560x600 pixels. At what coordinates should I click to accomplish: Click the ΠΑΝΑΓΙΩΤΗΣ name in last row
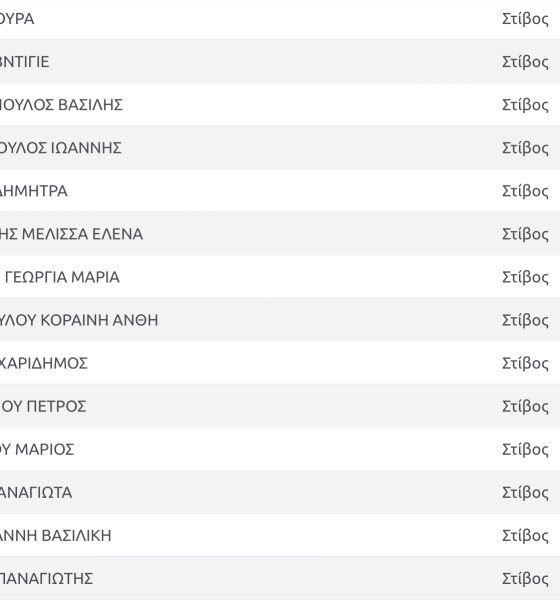(46, 578)
